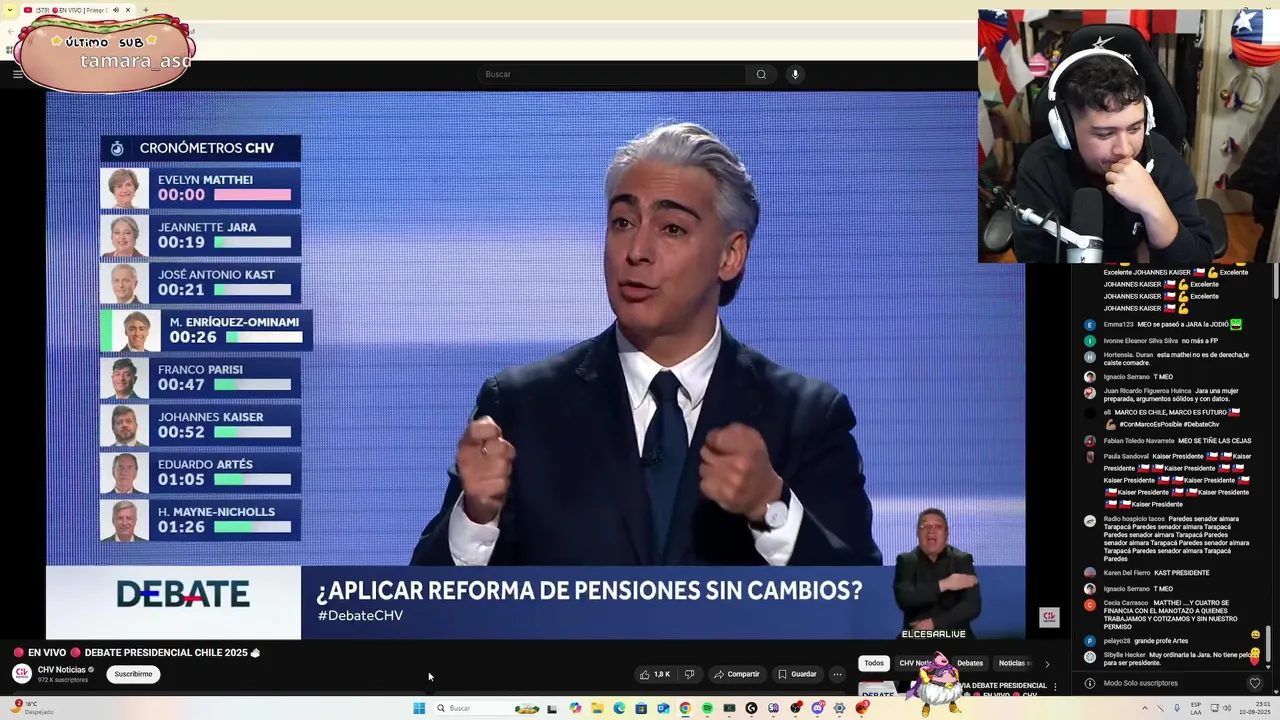
Task: Click chat author Sibylle Hecker
Action: [1125, 655]
